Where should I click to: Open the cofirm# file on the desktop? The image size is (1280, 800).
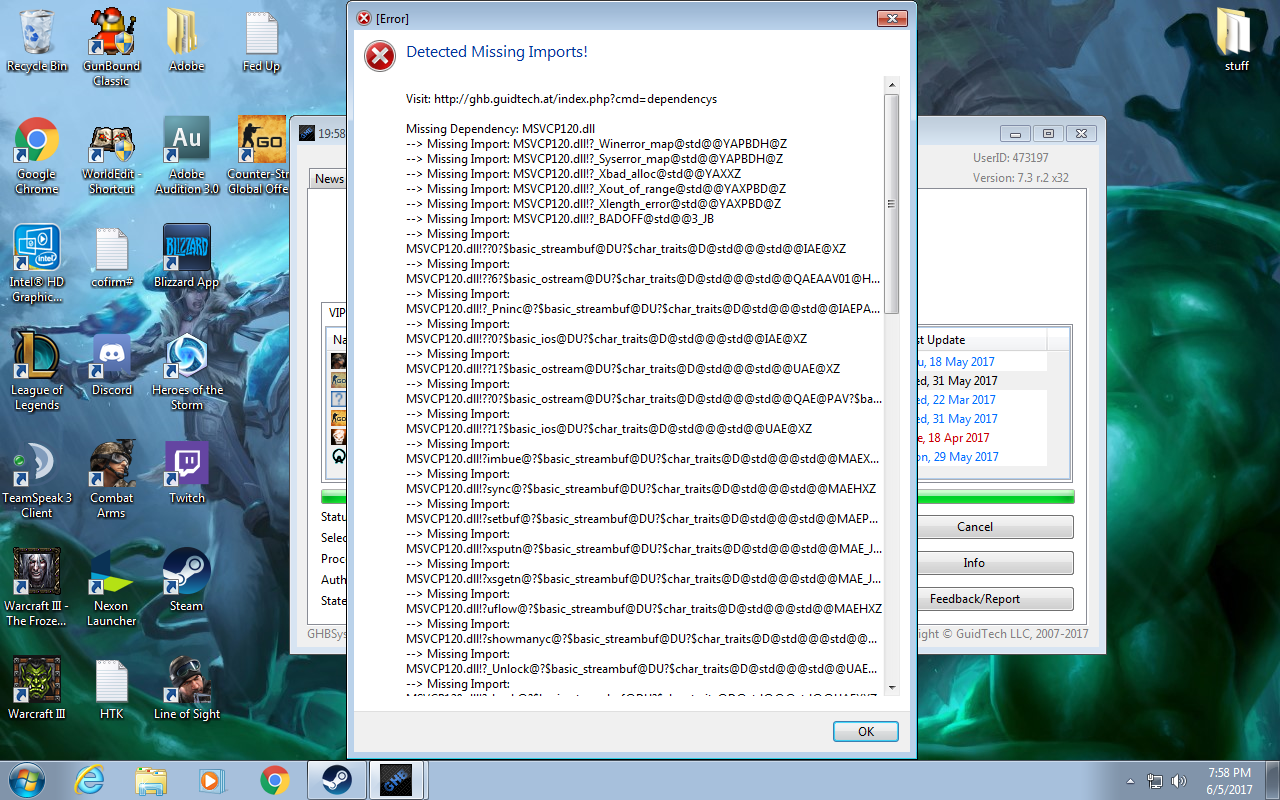(x=112, y=258)
